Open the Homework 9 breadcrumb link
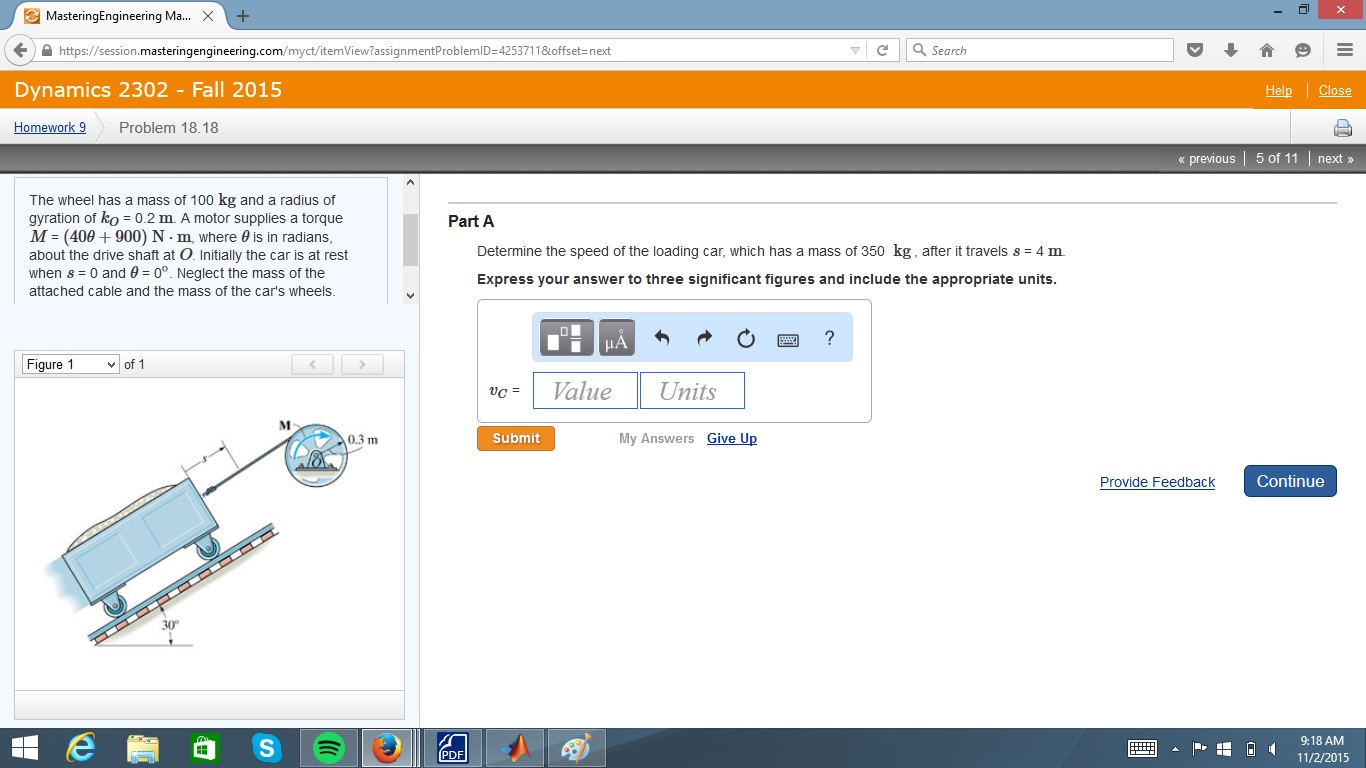 pyautogui.click(x=49, y=127)
